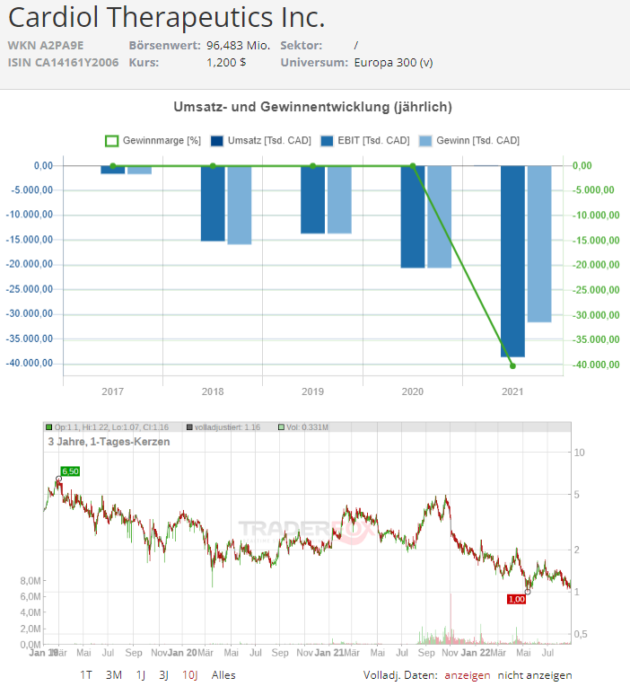Click the 2021 EBIT dark blue bar
Screen dimensions: 630x695
[513, 262]
